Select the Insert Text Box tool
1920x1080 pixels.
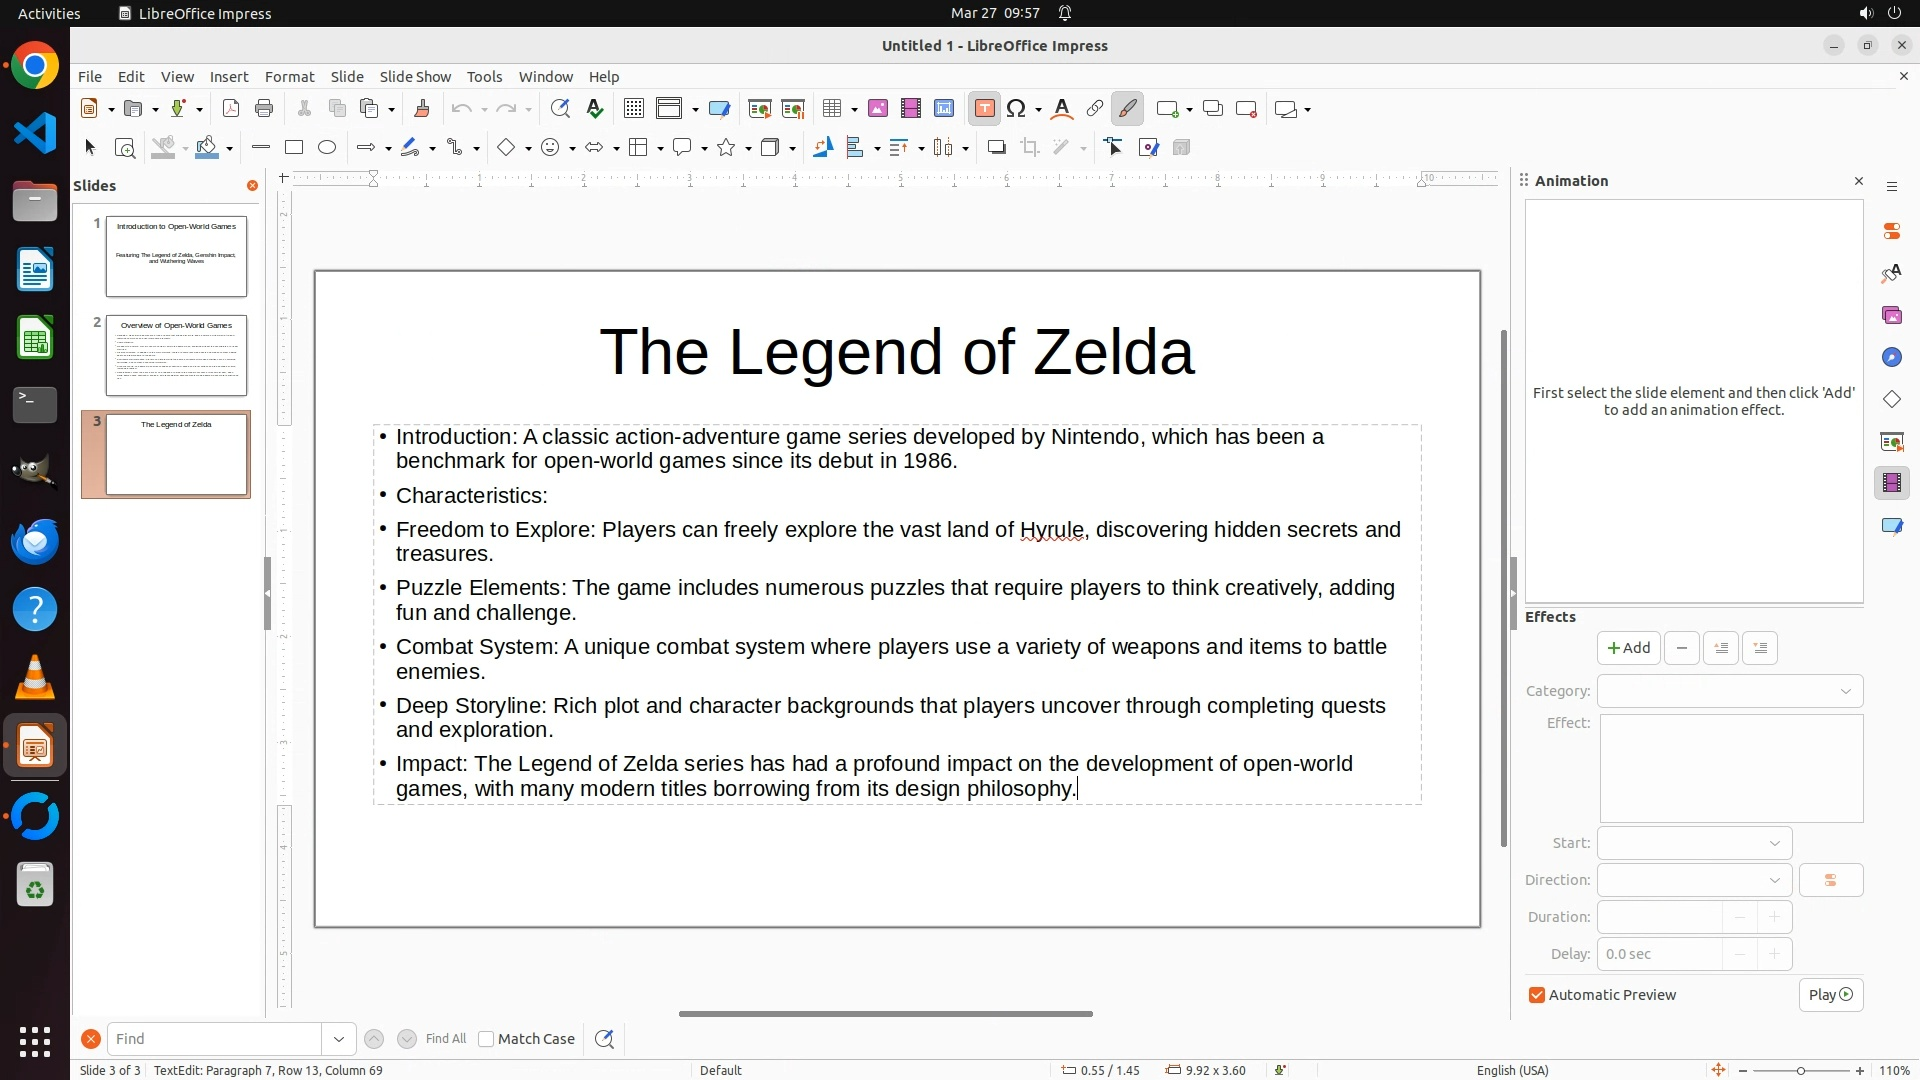[x=984, y=109]
